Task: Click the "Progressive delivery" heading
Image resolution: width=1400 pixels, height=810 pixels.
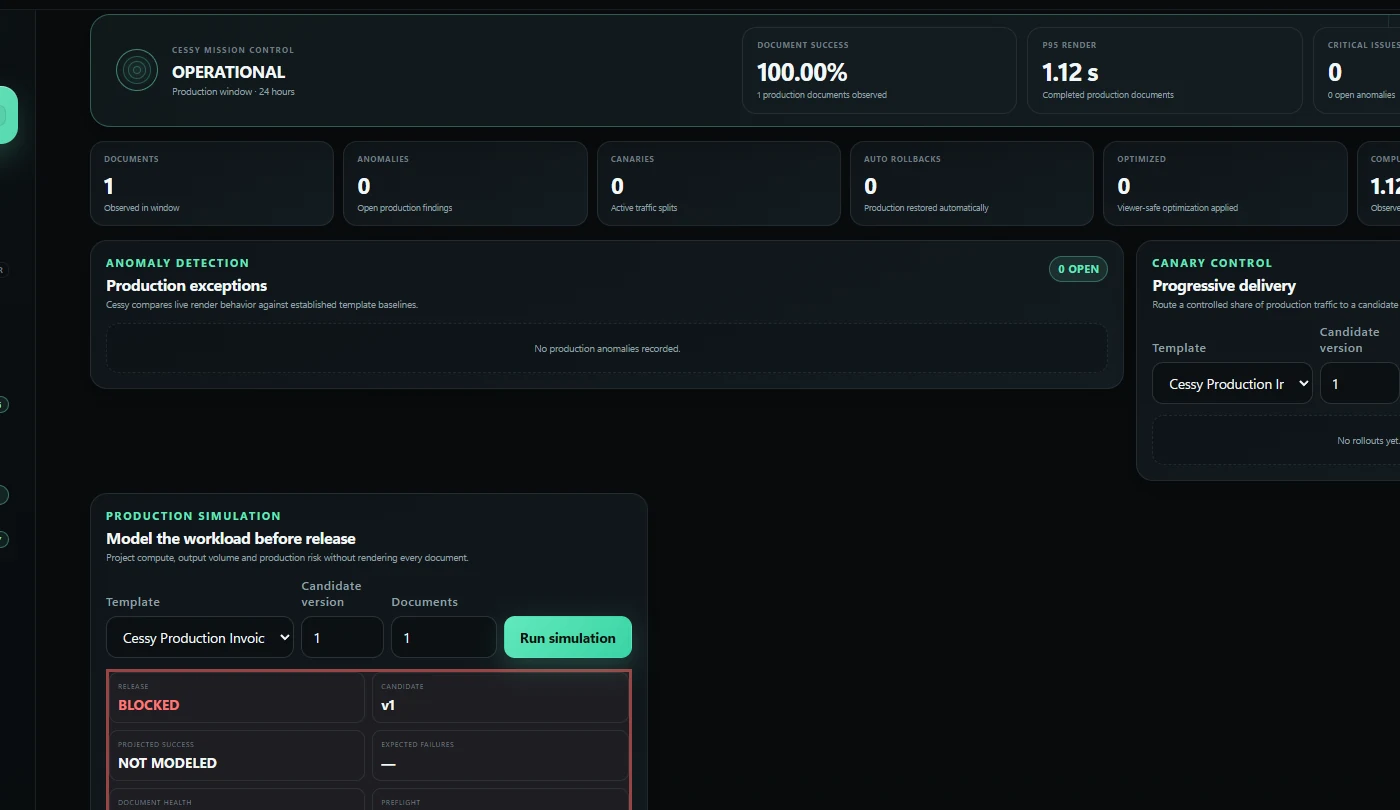Action: (1224, 285)
